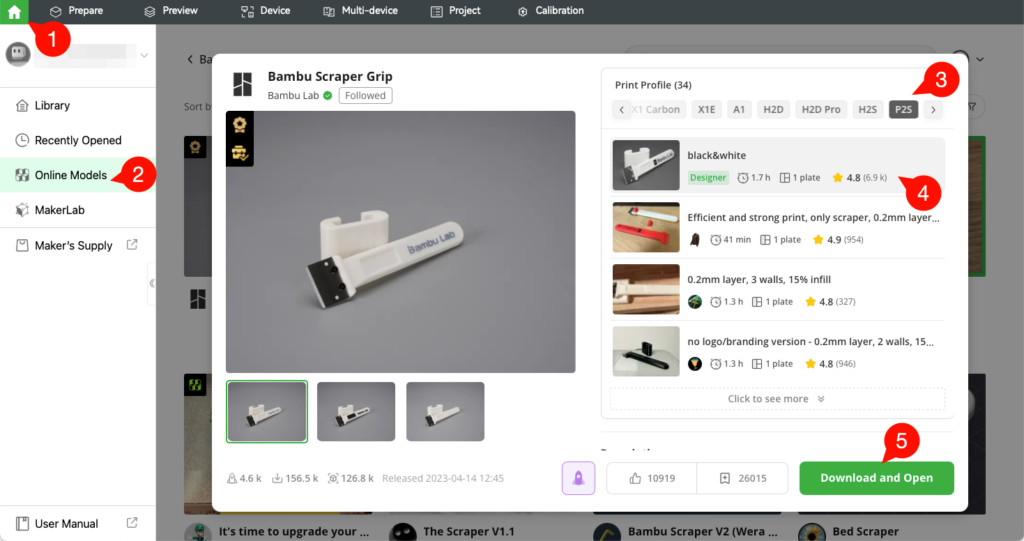
Task: Switch to the Prepare tab
Action: (77, 11)
